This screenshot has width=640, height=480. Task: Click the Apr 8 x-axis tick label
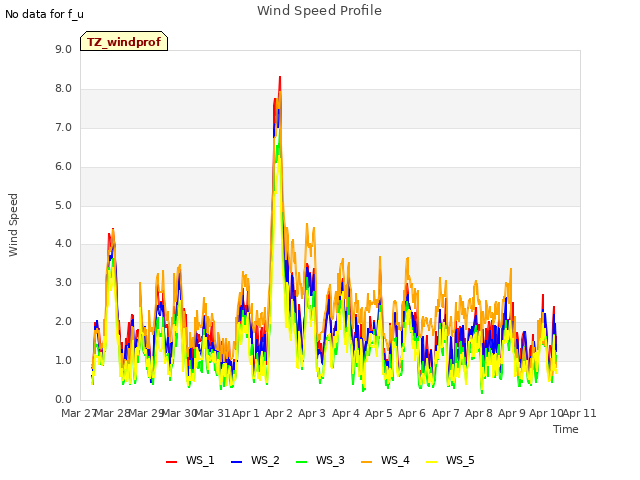479,413
